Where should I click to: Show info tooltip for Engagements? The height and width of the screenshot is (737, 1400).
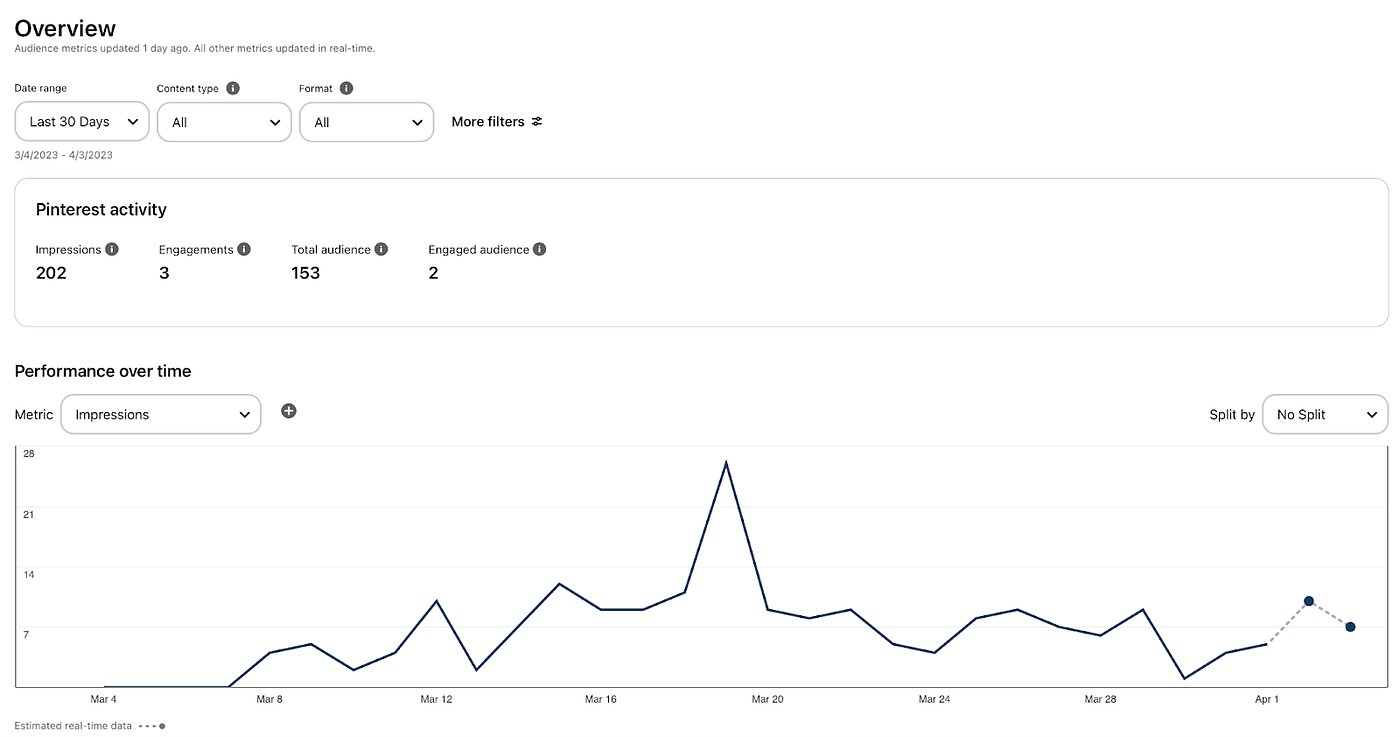(x=244, y=249)
